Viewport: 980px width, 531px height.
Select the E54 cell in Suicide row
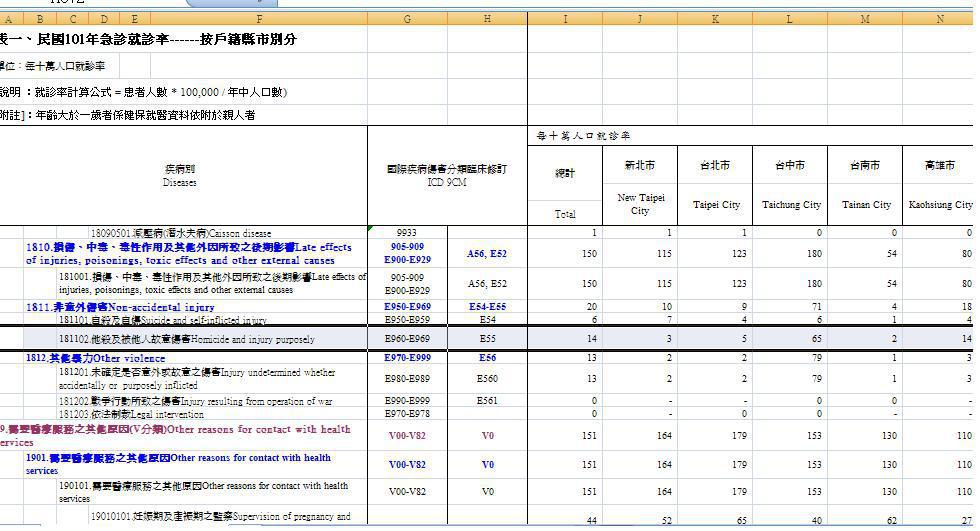click(x=488, y=319)
